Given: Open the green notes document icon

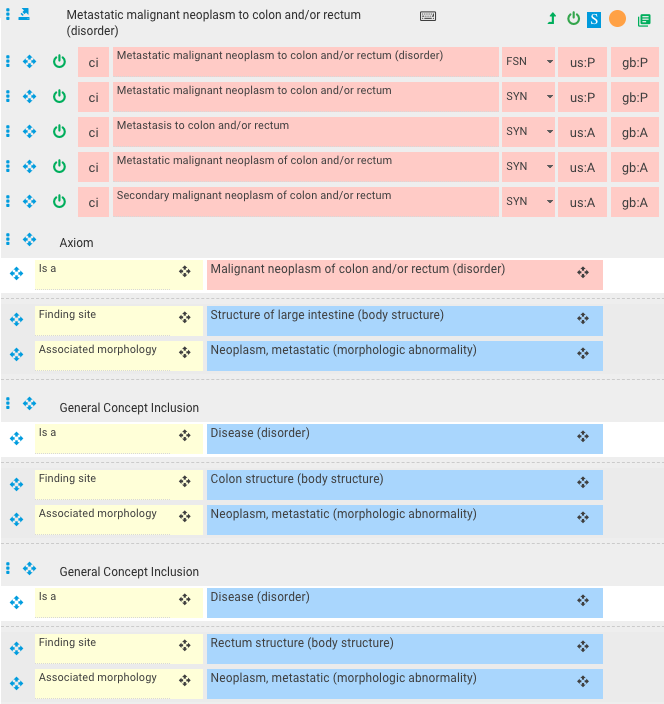Looking at the screenshot, I should click(644, 20).
